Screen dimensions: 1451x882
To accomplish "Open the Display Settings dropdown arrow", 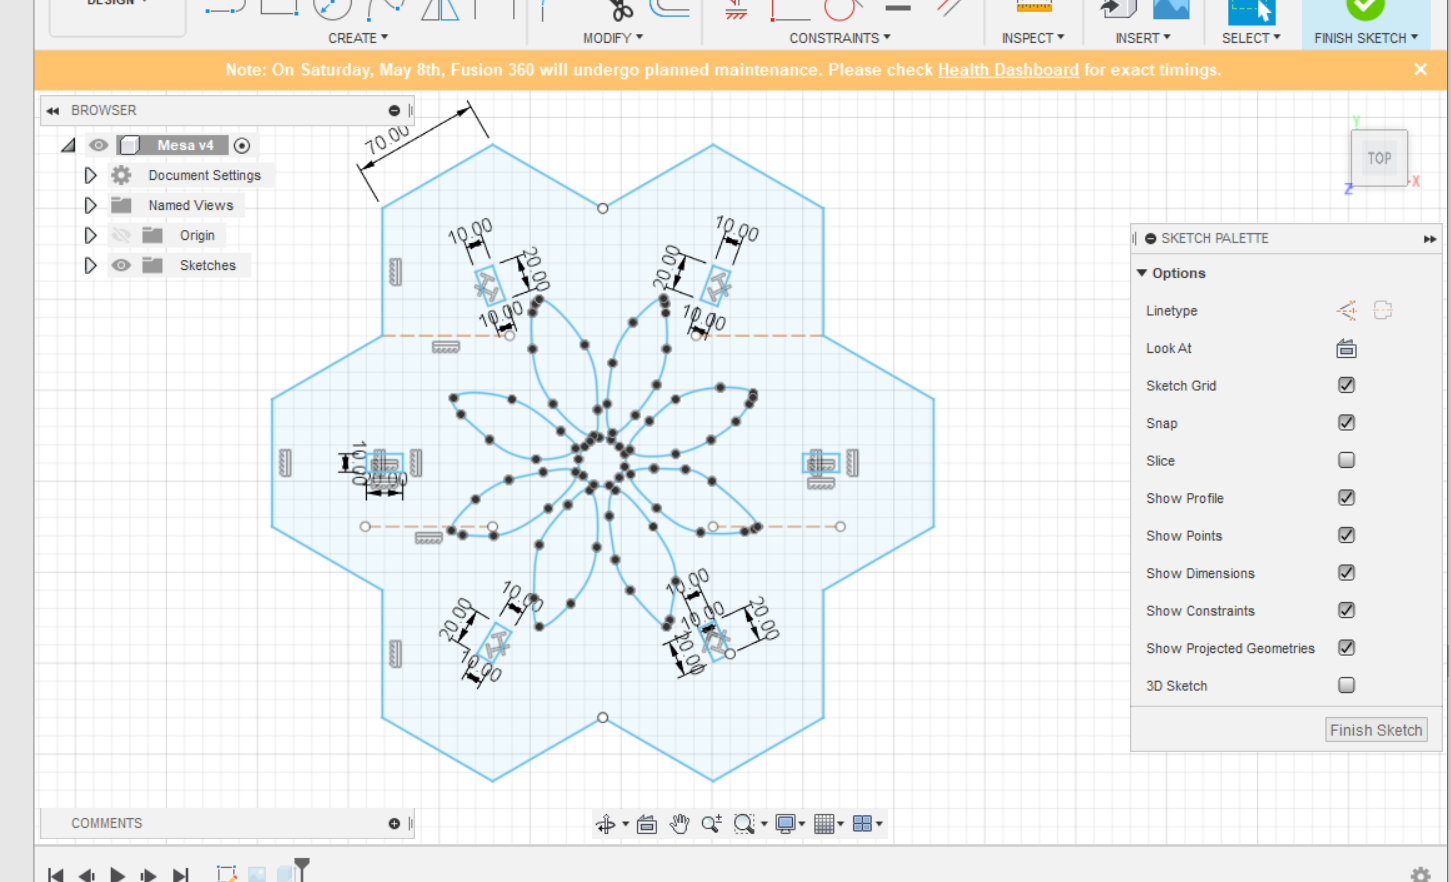I will click(802, 824).
